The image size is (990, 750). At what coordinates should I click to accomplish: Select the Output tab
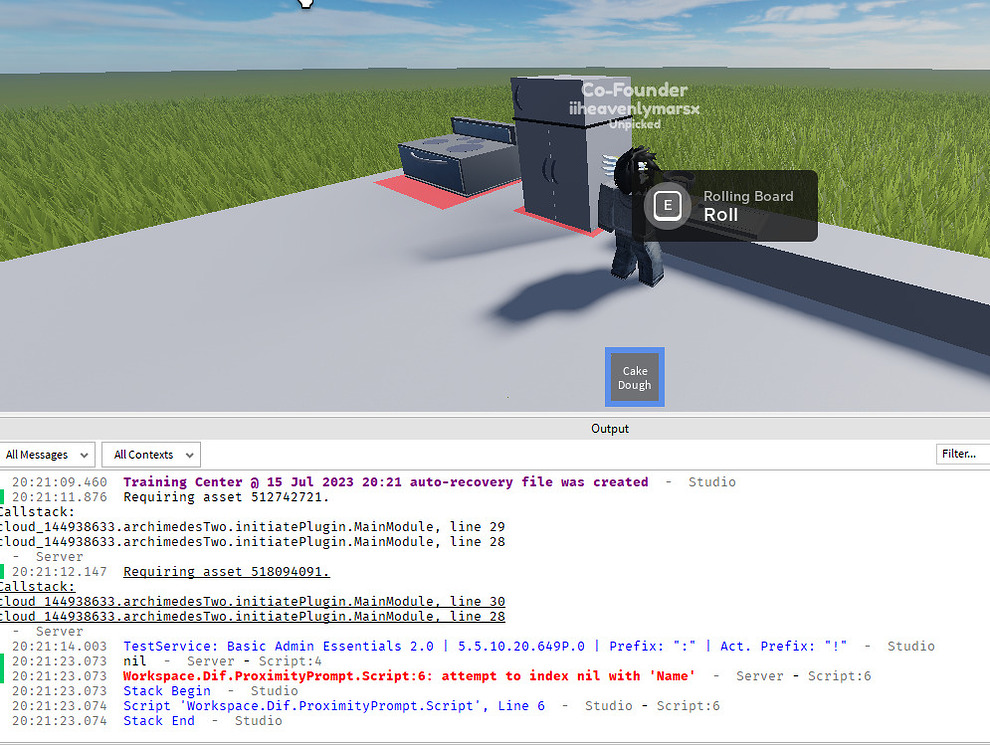610,428
